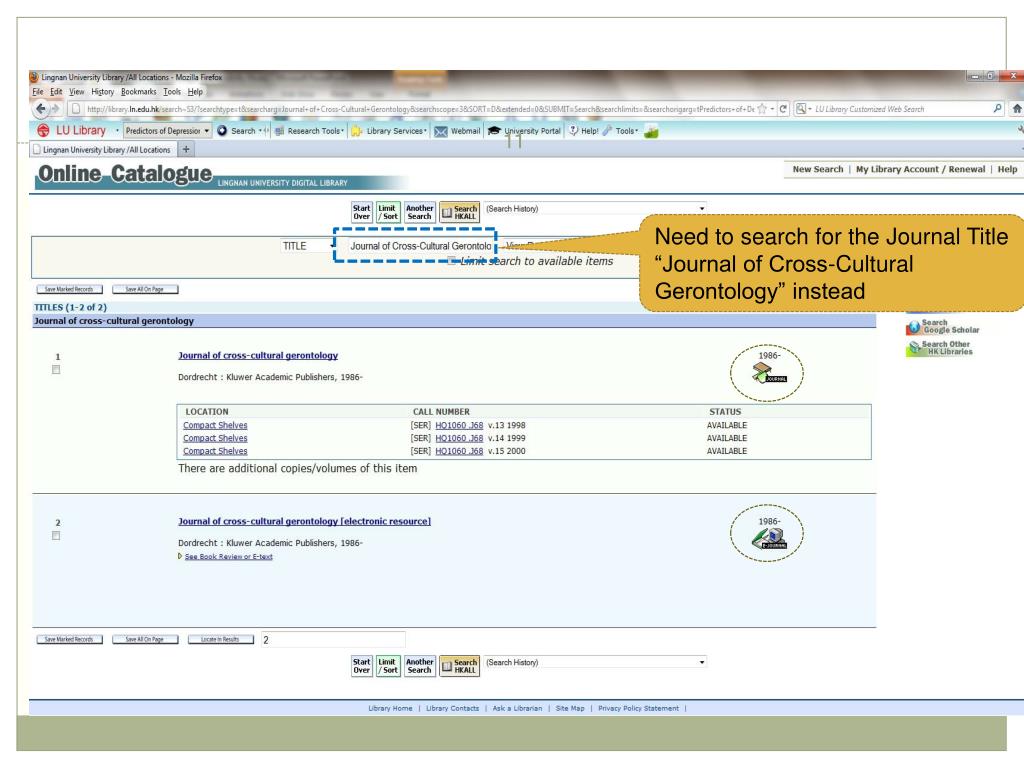This screenshot has height=768, width=1024.
Task: Open the Firefox home page icon
Action: [1017, 109]
